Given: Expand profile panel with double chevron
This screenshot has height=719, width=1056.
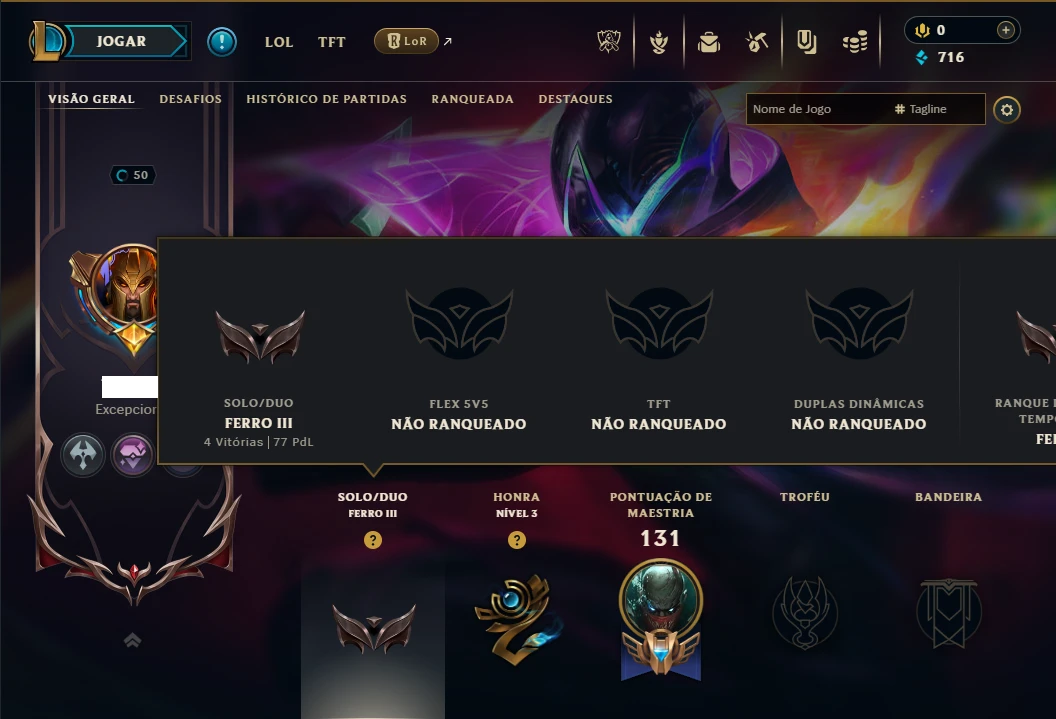Looking at the screenshot, I should click(133, 640).
